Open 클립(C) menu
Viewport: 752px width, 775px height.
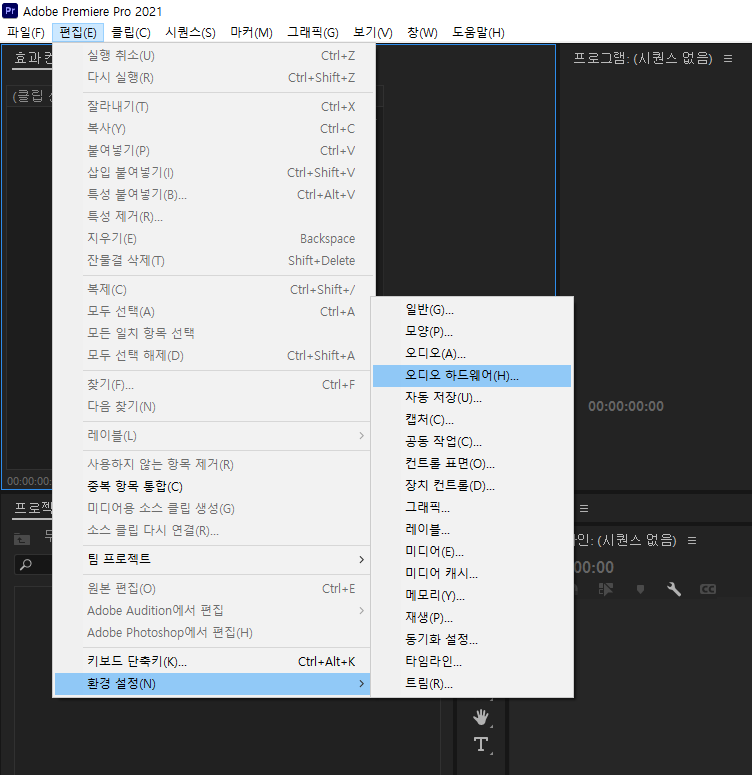point(131,33)
